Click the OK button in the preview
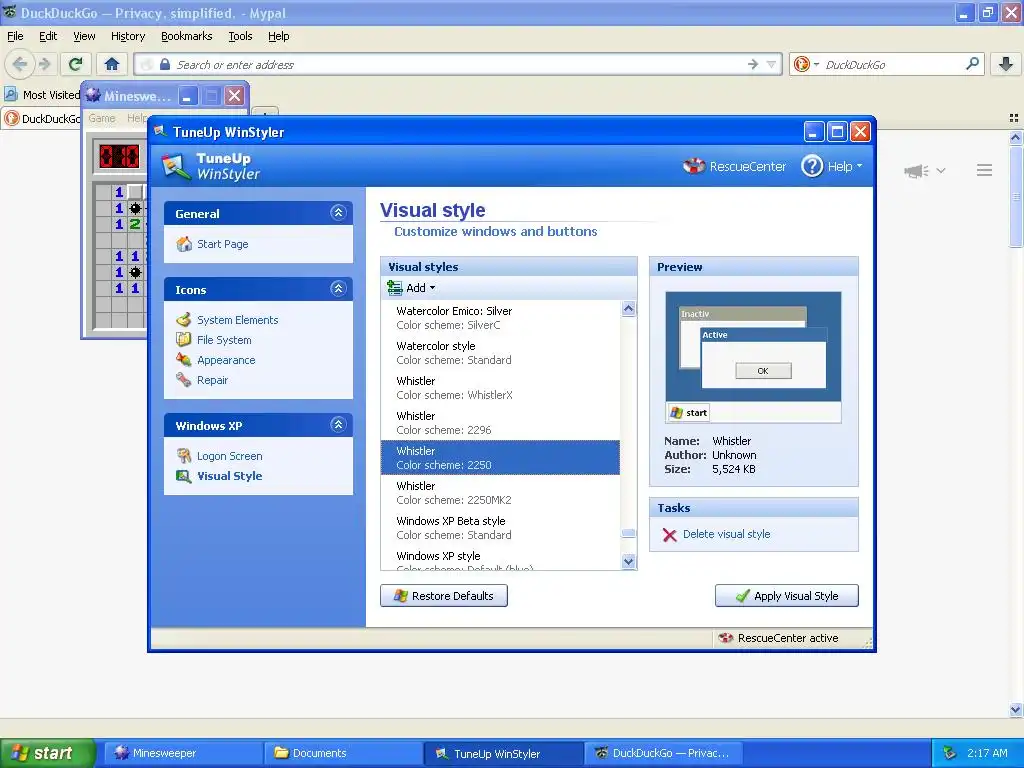The image size is (1024, 768). (763, 371)
